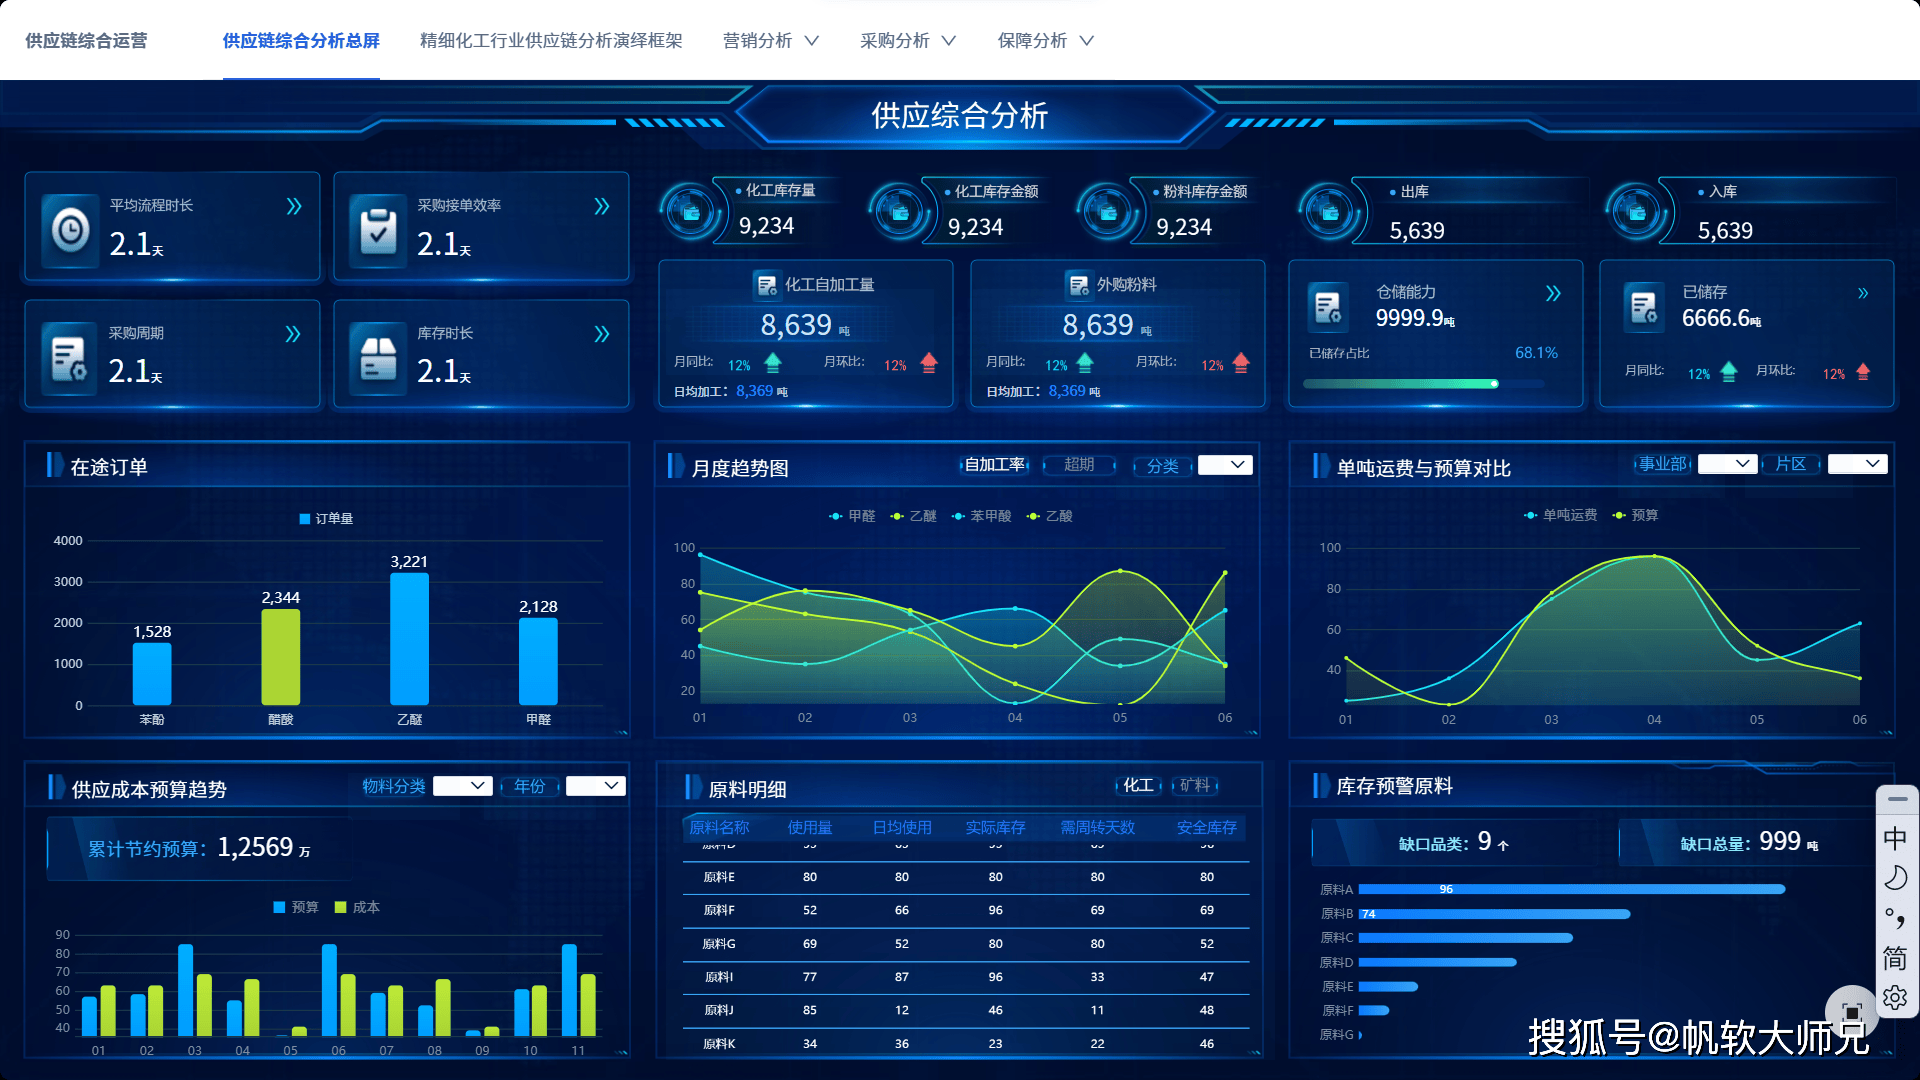Click the document gear icon for 采购周期
This screenshot has width=1920, height=1080.
(x=69, y=358)
